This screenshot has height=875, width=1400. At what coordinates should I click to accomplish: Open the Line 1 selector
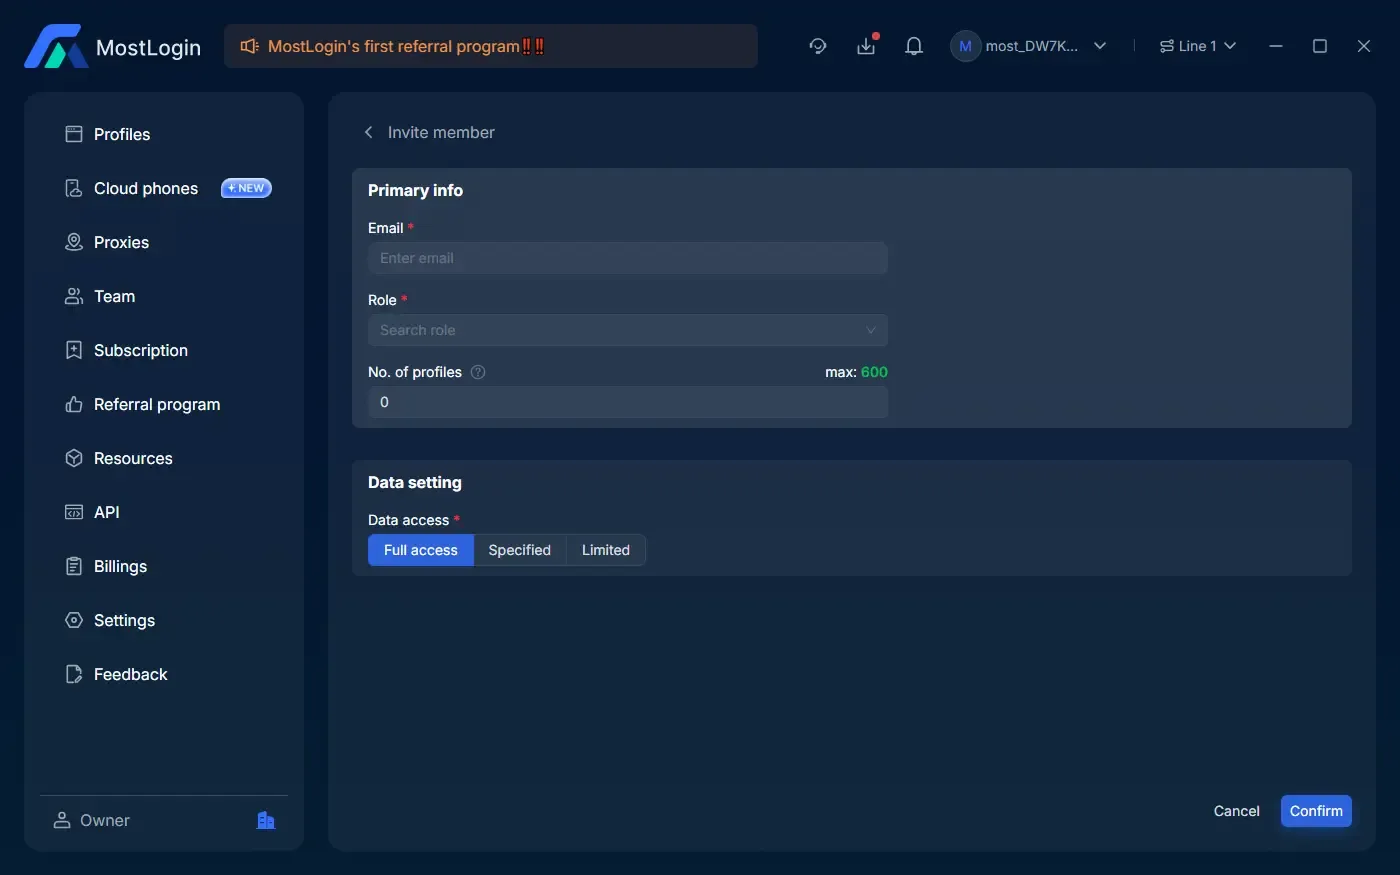click(1197, 46)
